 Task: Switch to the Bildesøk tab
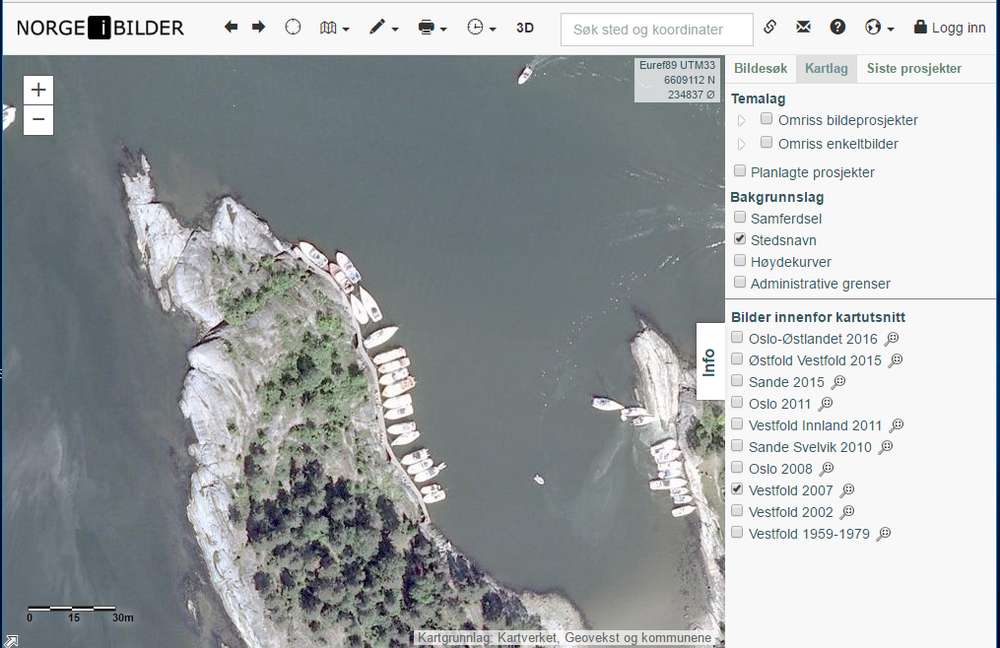click(x=760, y=68)
